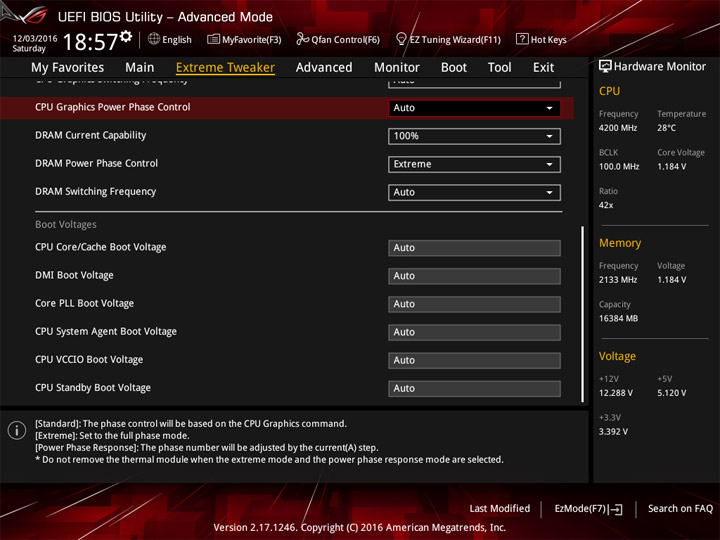Viewport: 720px width, 540px height.
Task: Click the Hardware Monitor panel title
Action: click(x=659, y=67)
